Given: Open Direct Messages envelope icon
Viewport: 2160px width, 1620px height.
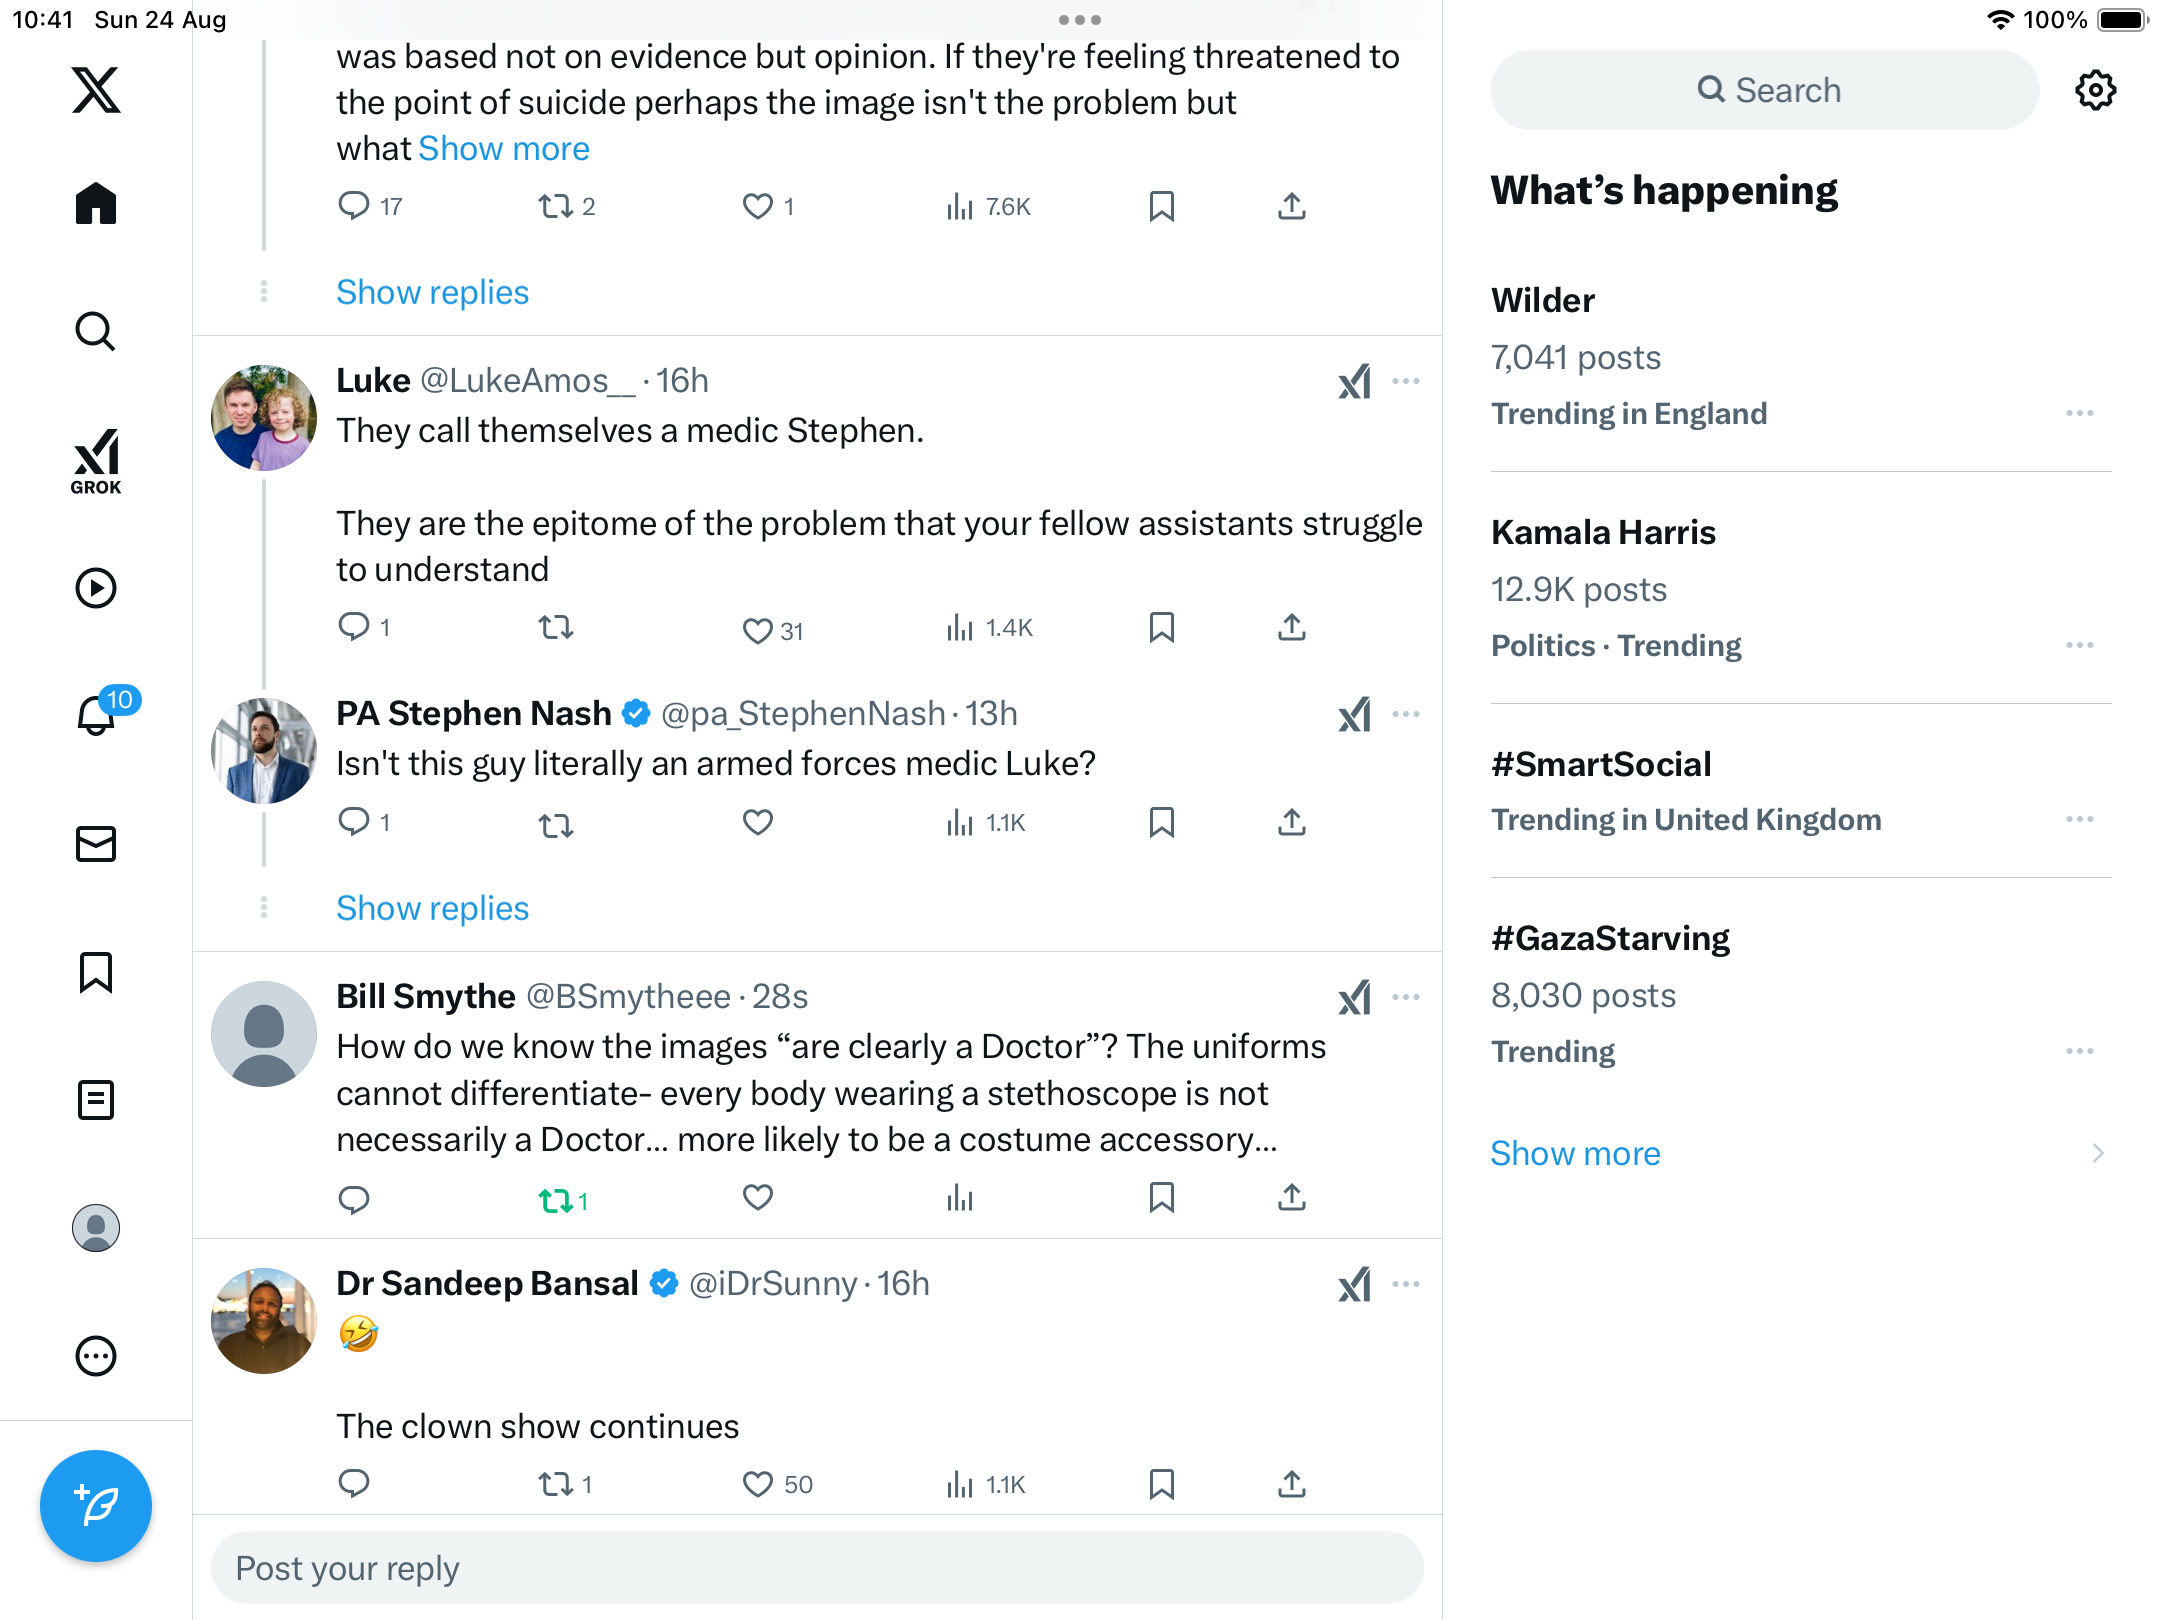Looking at the screenshot, I should (96, 844).
